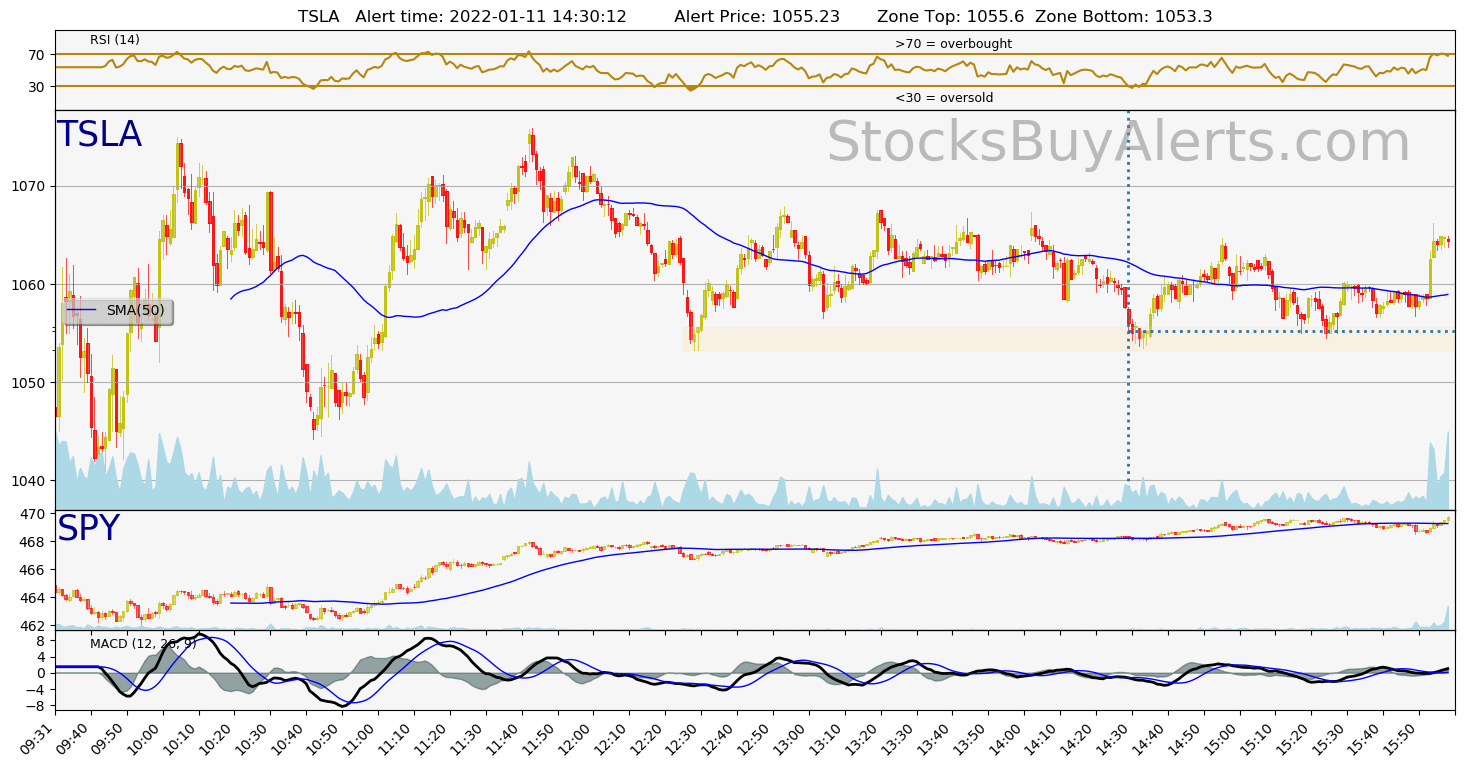This screenshot has width=1469, height=768.
Task: Click the Zone Top 1055.6 text
Action: 951,16
